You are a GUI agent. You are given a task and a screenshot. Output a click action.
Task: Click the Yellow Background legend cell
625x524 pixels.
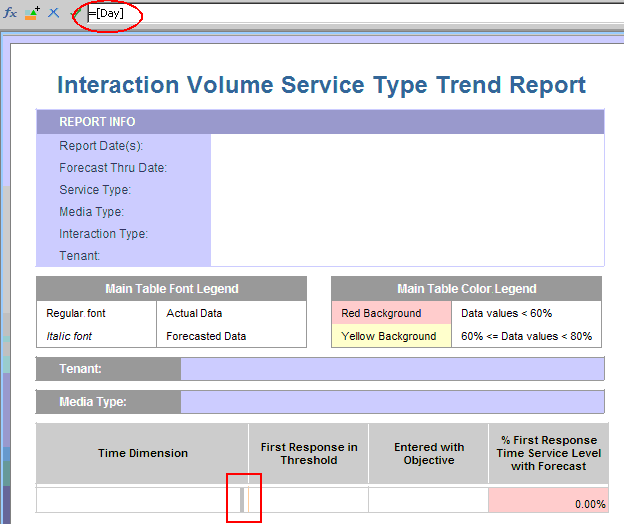[x=391, y=336]
